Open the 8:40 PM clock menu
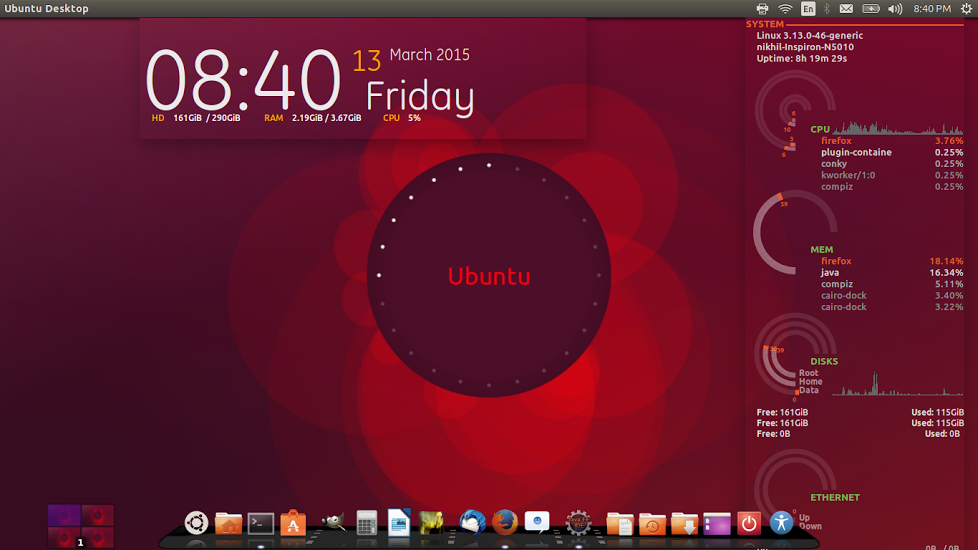Image resolution: width=978 pixels, height=550 pixels. tap(932, 9)
